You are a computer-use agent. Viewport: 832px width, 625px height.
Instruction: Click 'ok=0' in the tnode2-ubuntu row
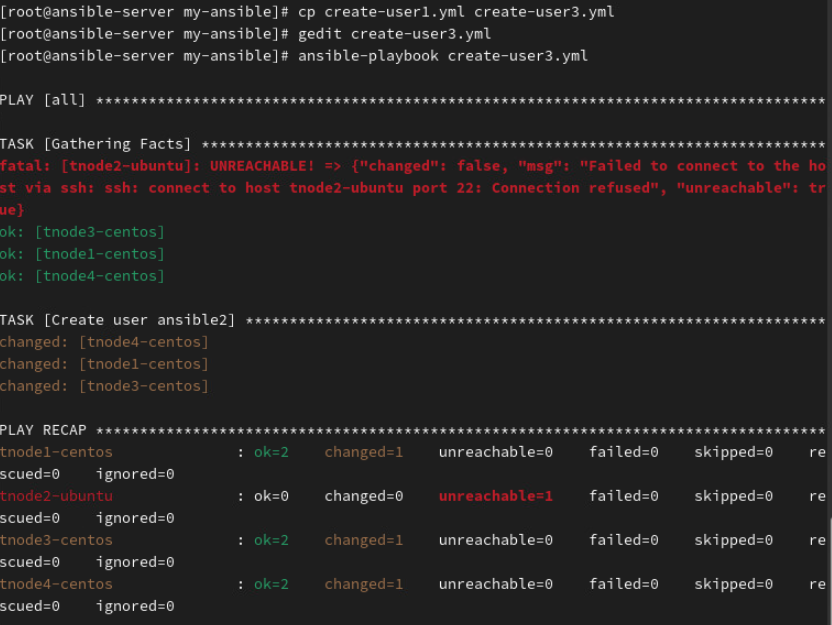coord(271,496)
